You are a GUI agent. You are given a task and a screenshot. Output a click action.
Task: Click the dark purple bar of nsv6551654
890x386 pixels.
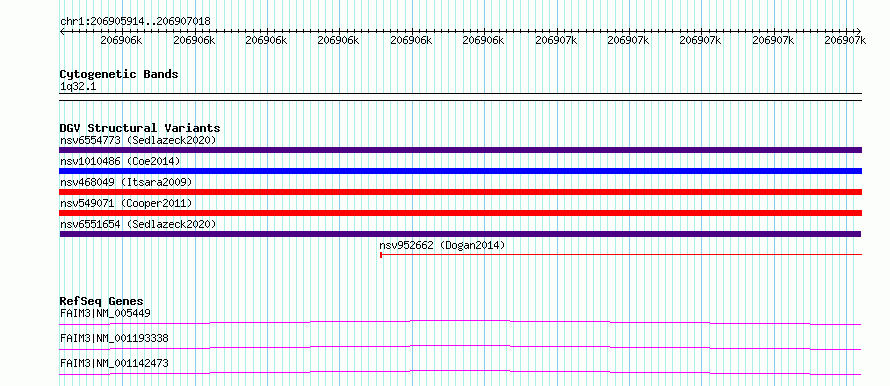click(x=460, y=234)
